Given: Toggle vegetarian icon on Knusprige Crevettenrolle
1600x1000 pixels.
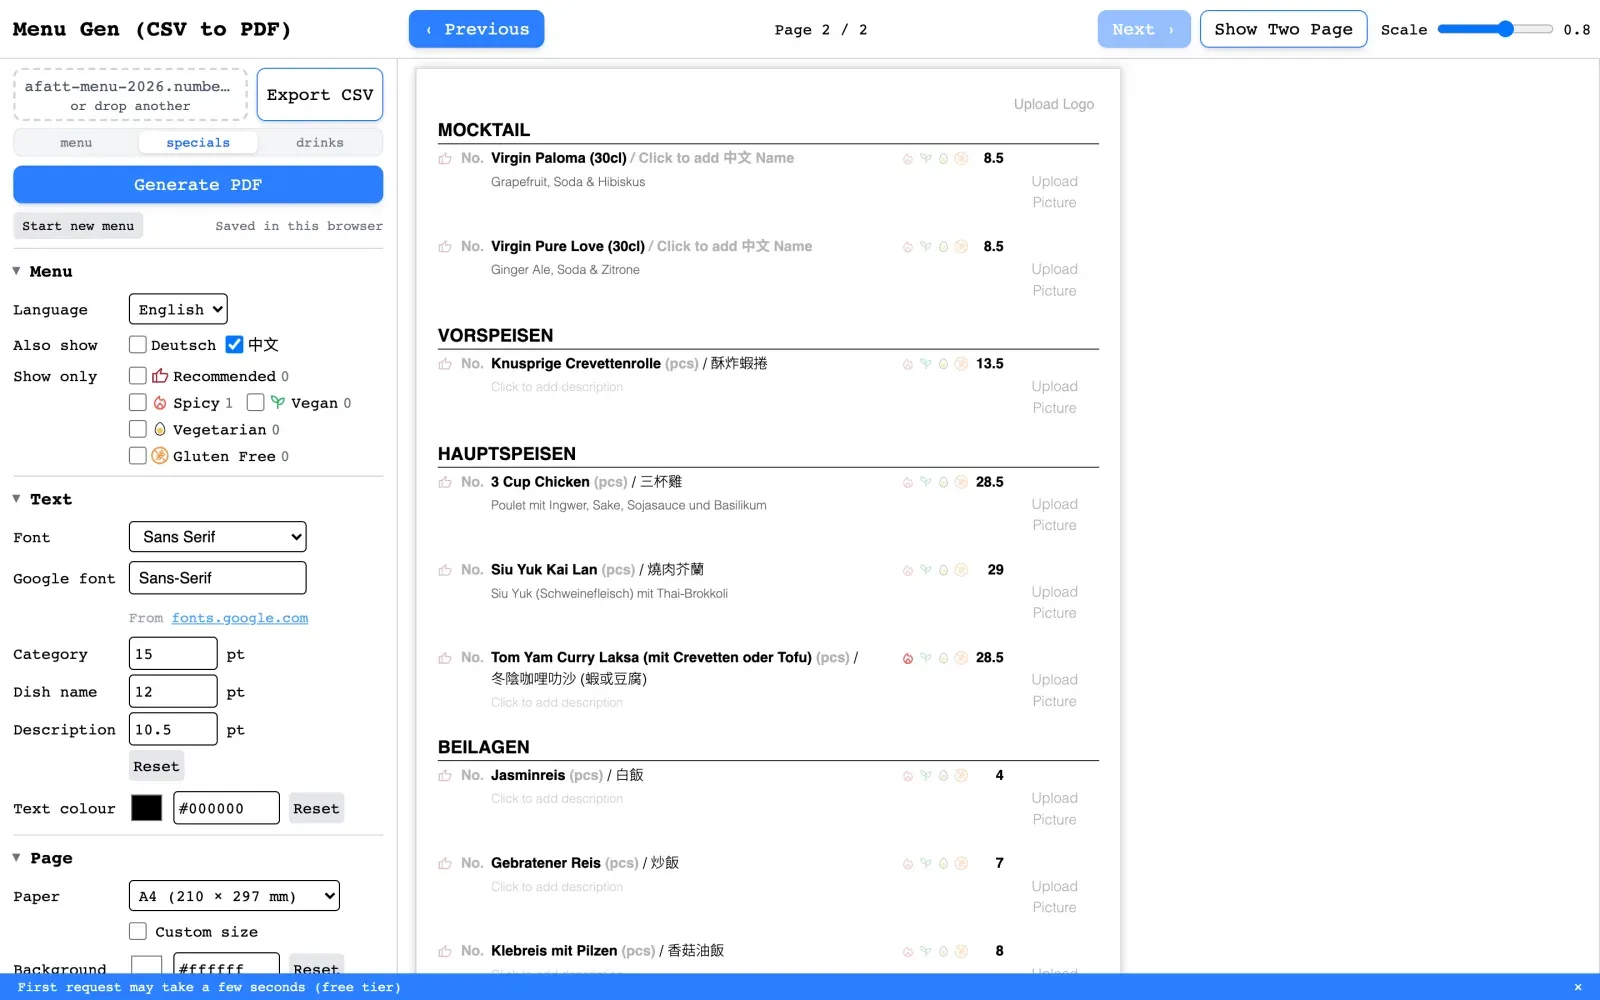Looking at the screenshot, I should tap(943, 364).
